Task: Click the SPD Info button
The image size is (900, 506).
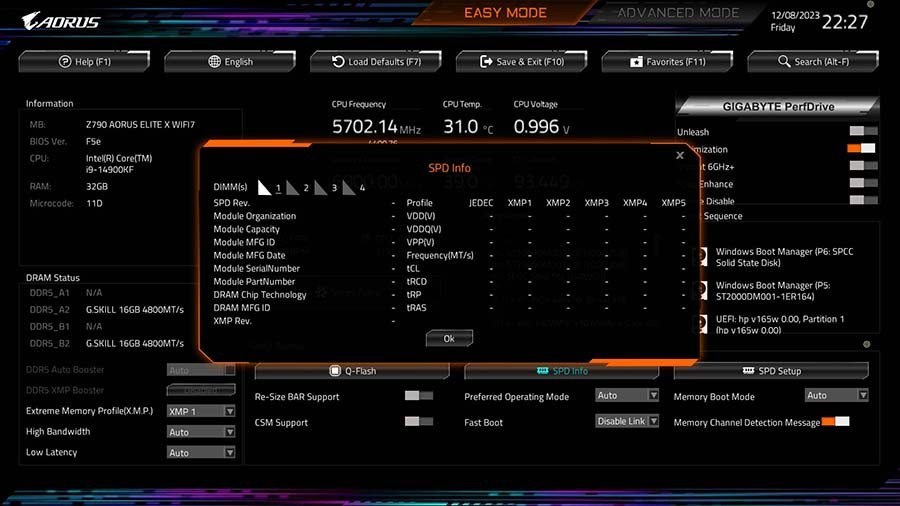Action: pyautogui.click(x=561, y=371)
